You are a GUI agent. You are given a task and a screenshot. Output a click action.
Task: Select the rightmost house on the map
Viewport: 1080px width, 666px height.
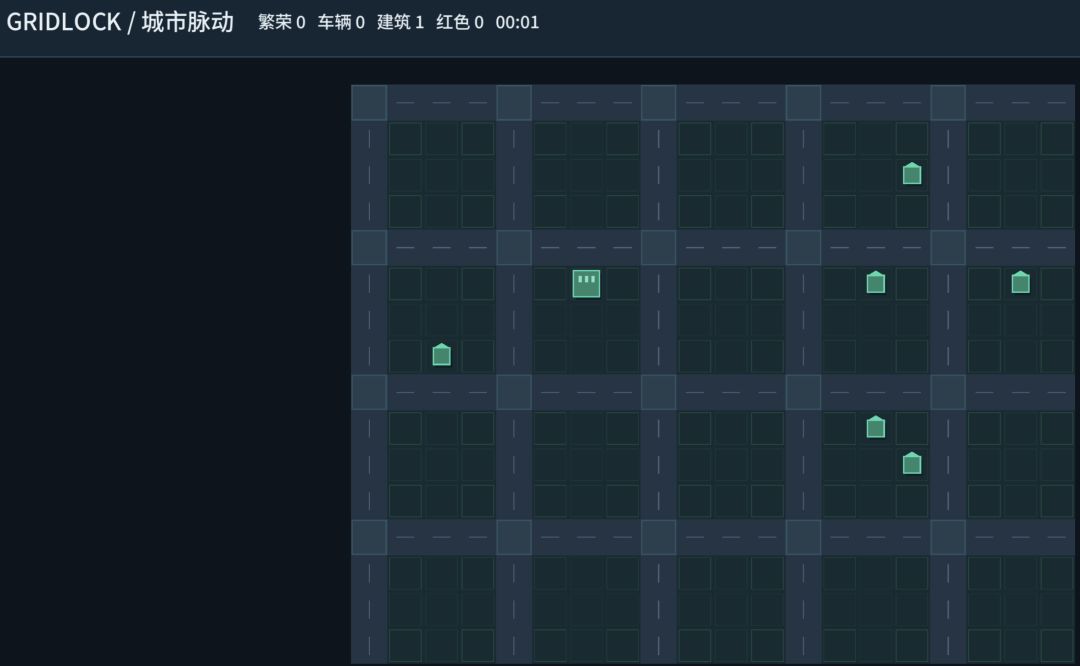1021,282
